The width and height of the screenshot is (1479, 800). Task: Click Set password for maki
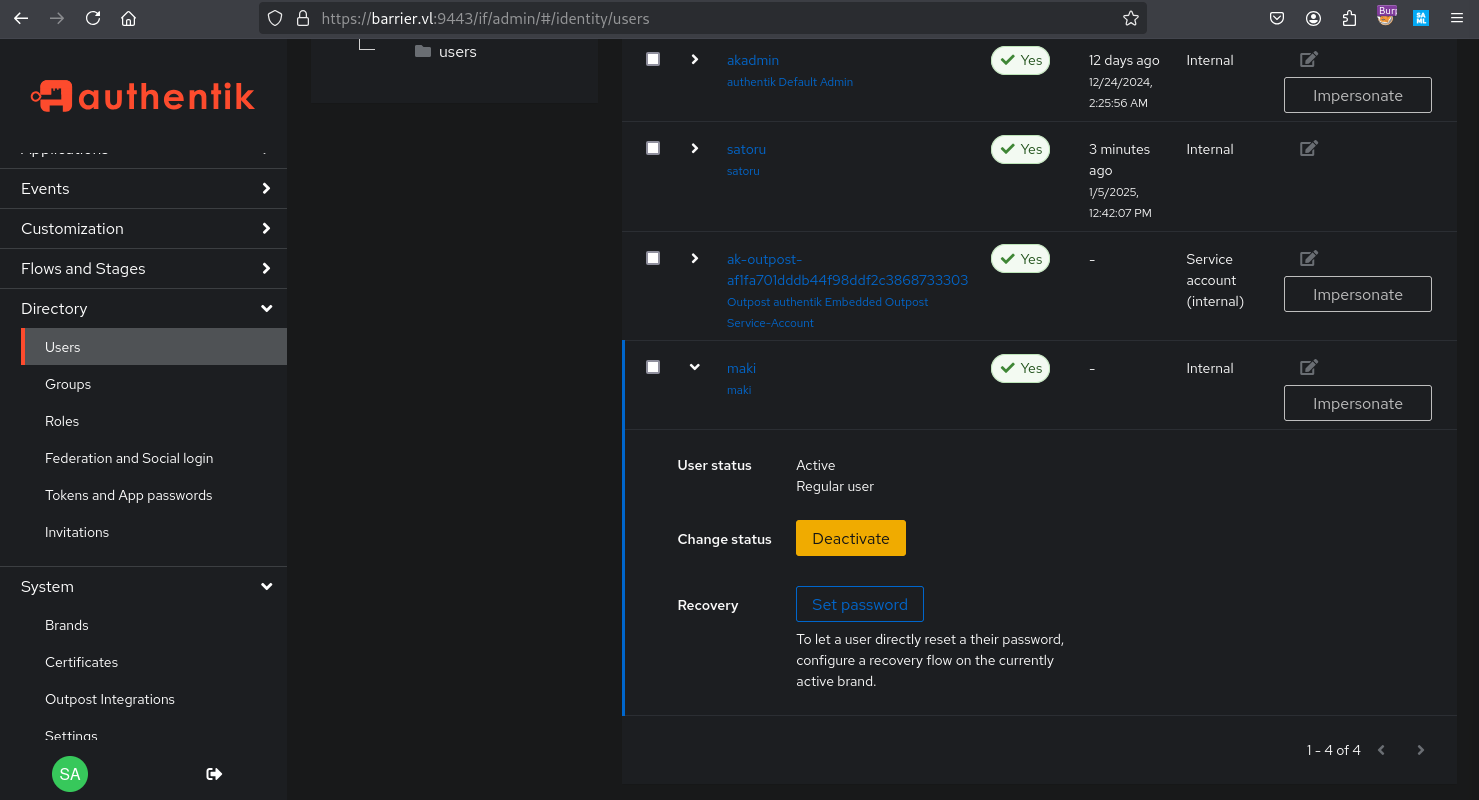pos(860,604)
